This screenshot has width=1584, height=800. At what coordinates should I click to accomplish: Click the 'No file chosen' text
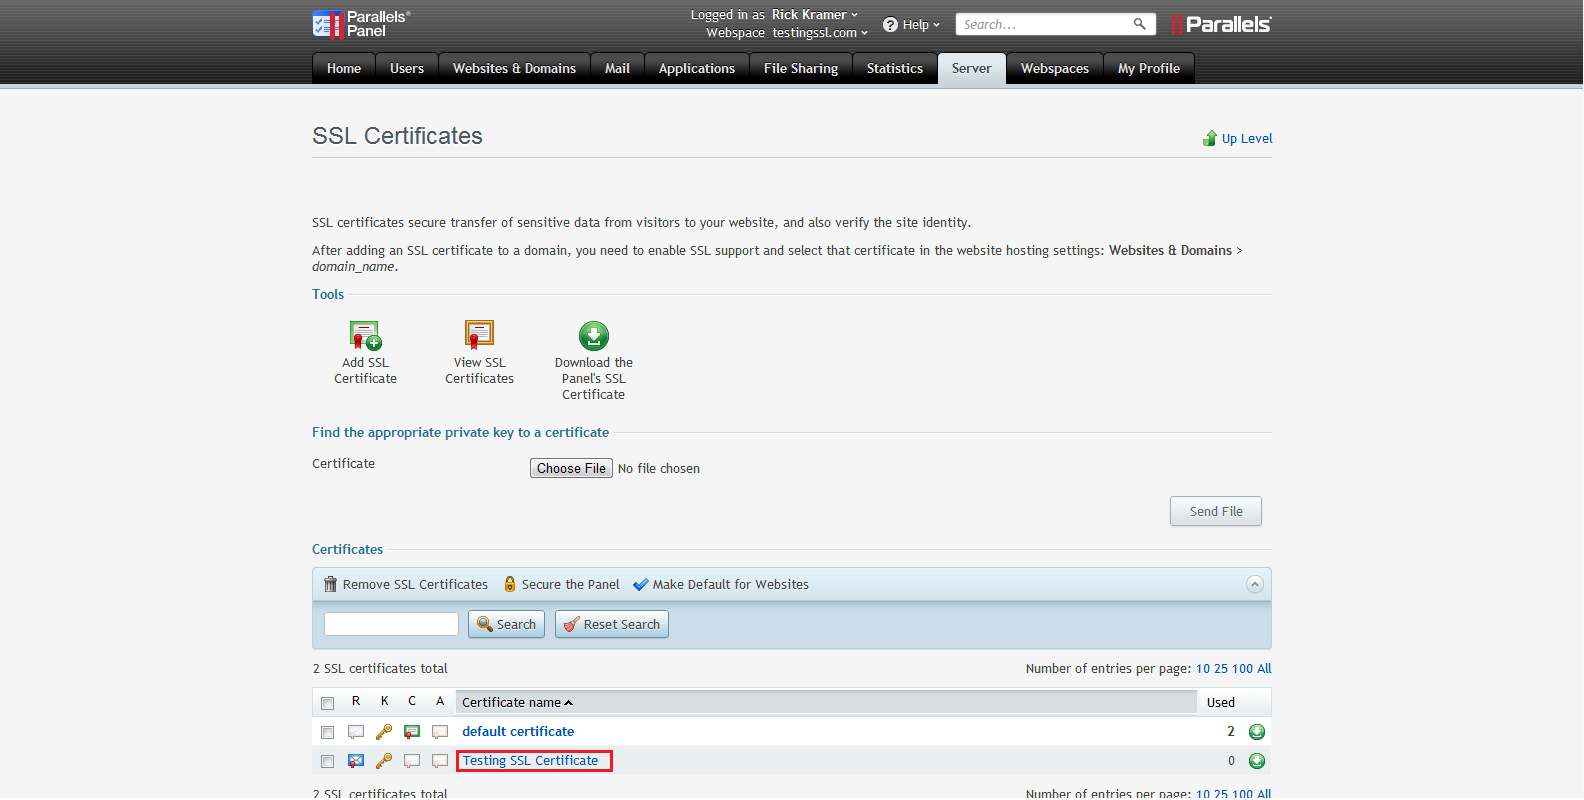[659, 468]
